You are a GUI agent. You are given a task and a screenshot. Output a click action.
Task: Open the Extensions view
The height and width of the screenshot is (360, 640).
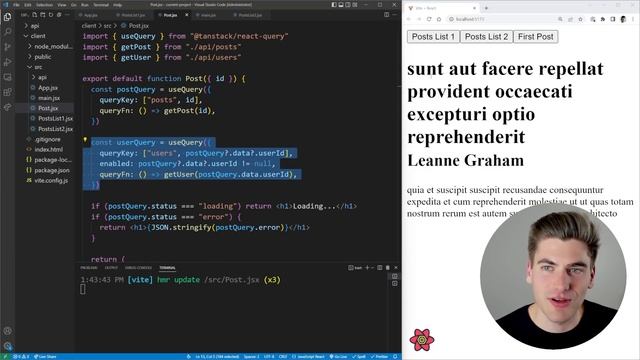(7, 92)
